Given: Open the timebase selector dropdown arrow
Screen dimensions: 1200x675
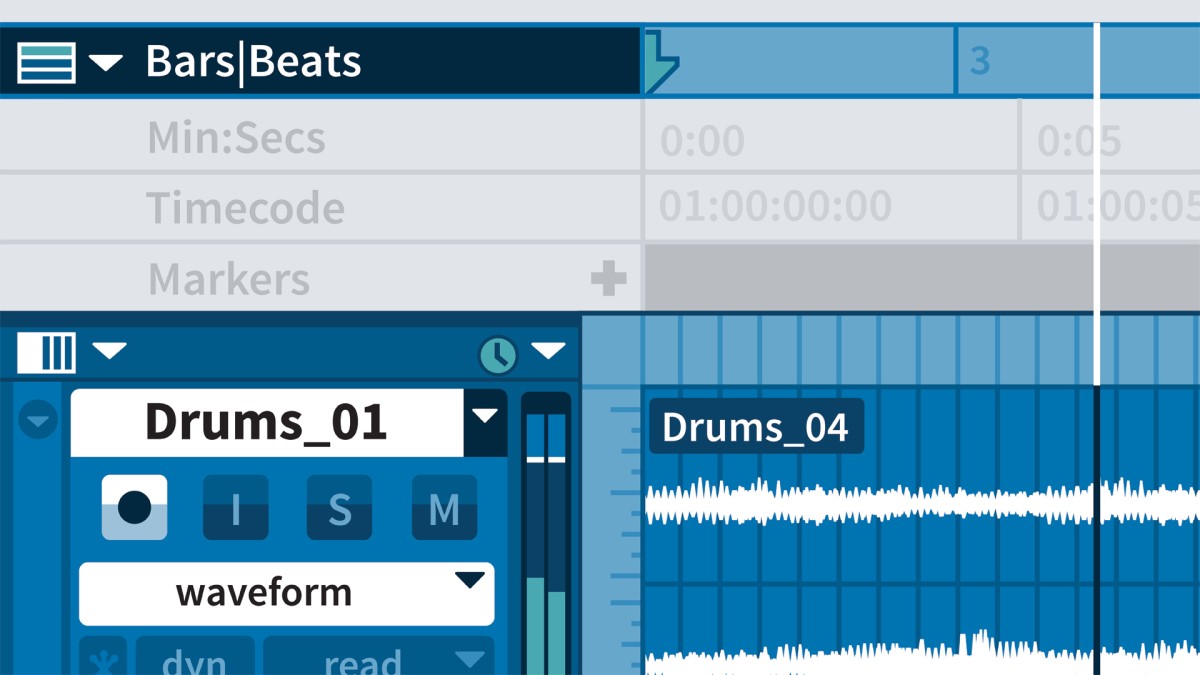Looking at the screenshot, I should pos(548,351).
